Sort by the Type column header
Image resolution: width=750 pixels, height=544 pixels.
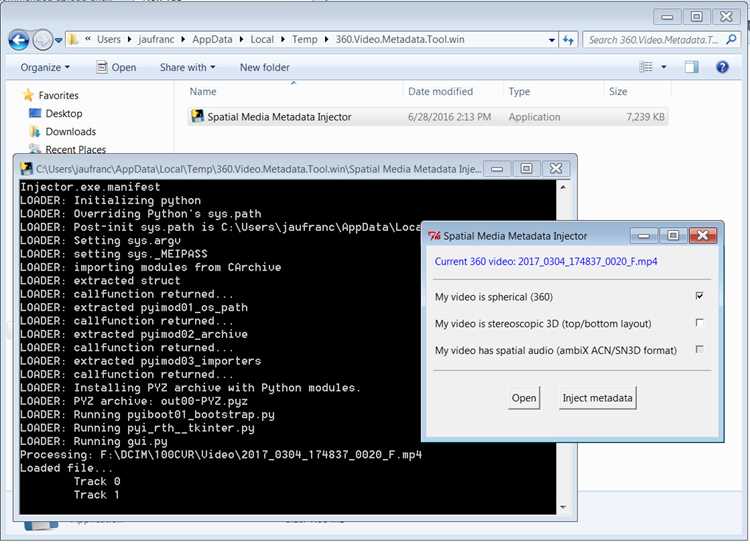(x=519, y=91)
